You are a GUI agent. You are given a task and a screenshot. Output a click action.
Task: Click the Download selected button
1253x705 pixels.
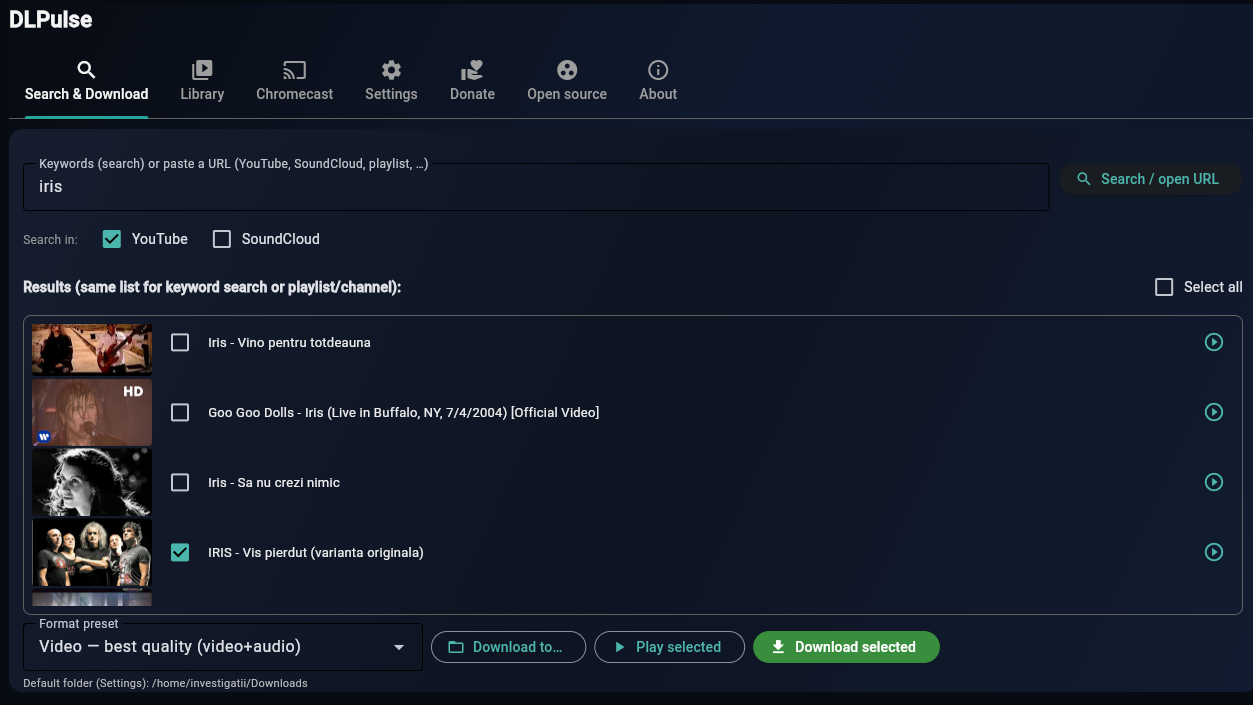tap(846, 647)
